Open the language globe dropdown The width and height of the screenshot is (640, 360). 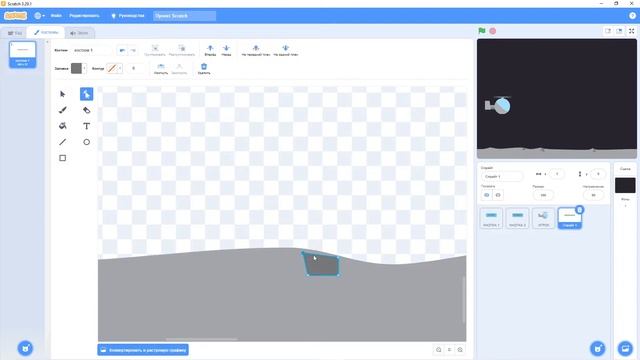coord(39,16)
